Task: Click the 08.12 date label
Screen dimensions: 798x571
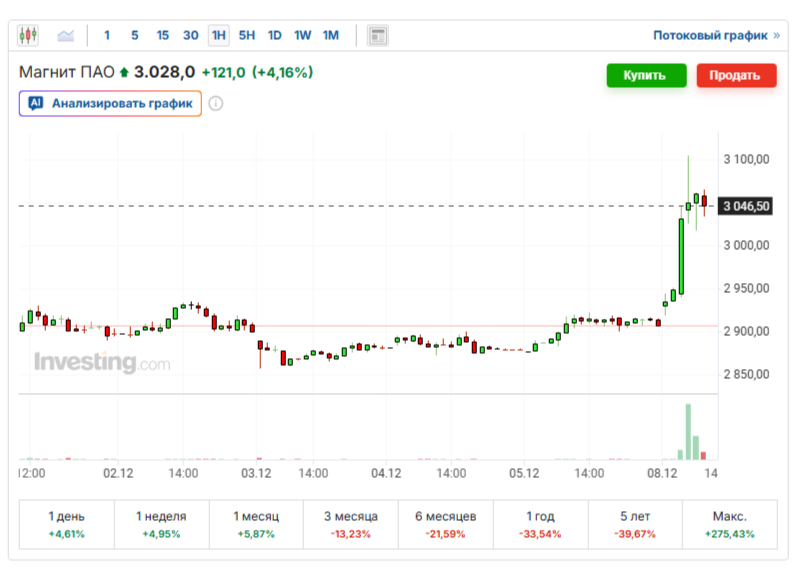Action: [x=662, y=473]
